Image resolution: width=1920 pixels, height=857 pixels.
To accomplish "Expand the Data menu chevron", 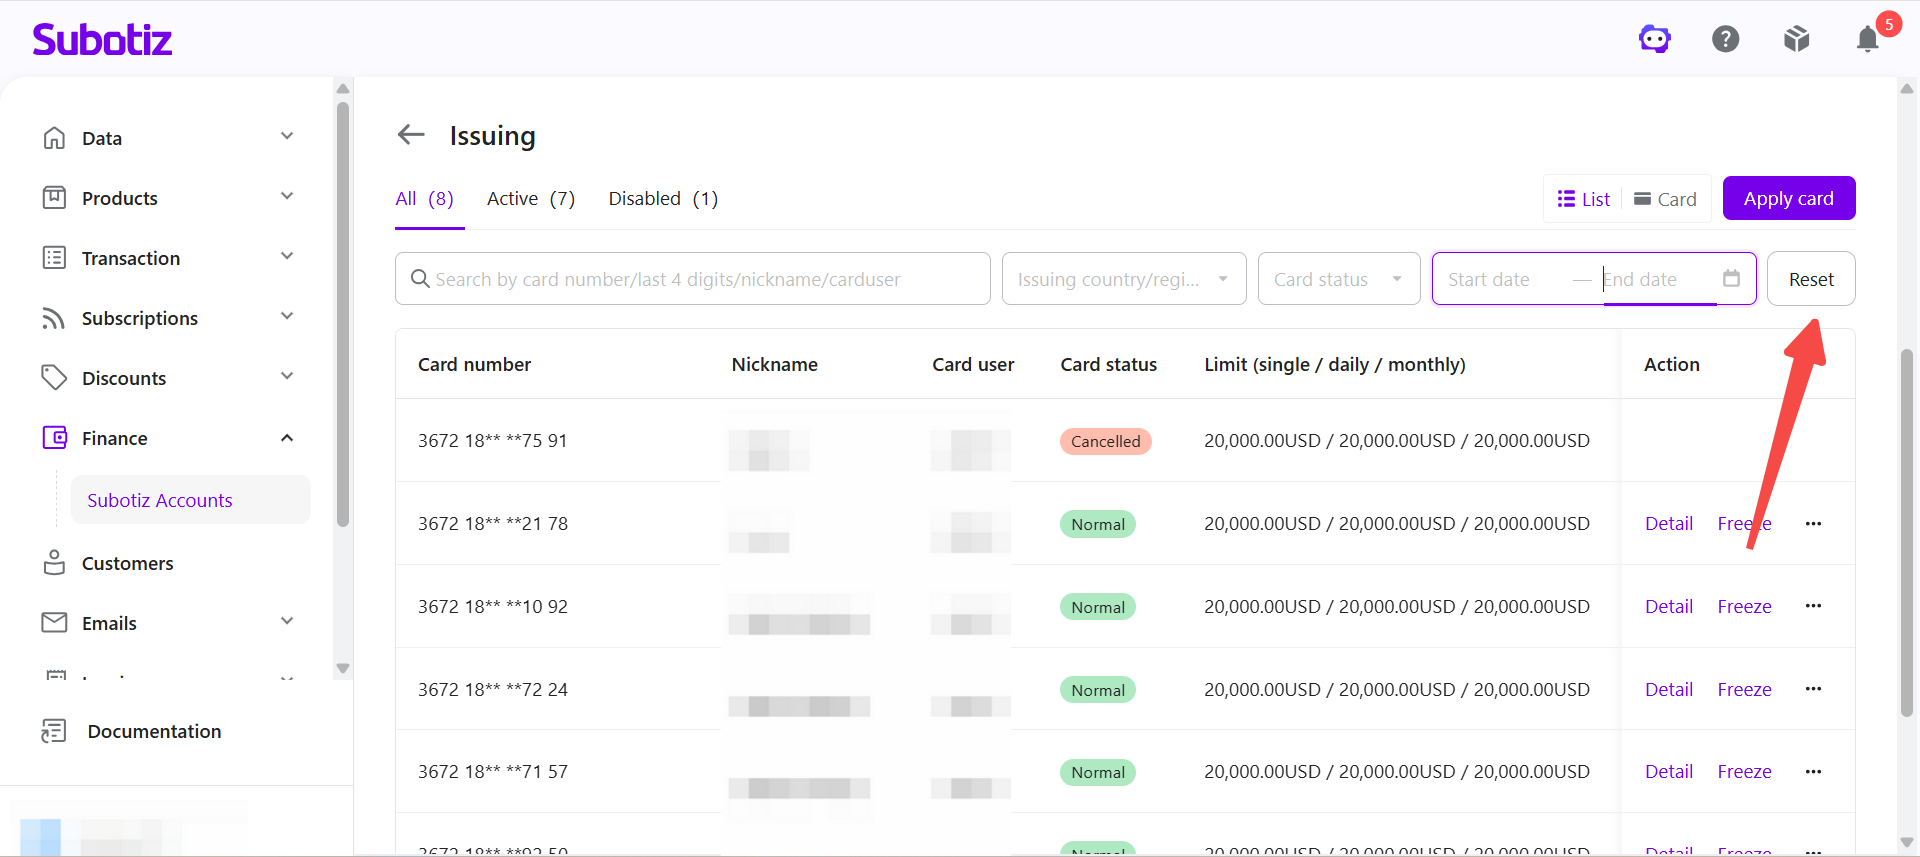I will [x=287, y=136].
